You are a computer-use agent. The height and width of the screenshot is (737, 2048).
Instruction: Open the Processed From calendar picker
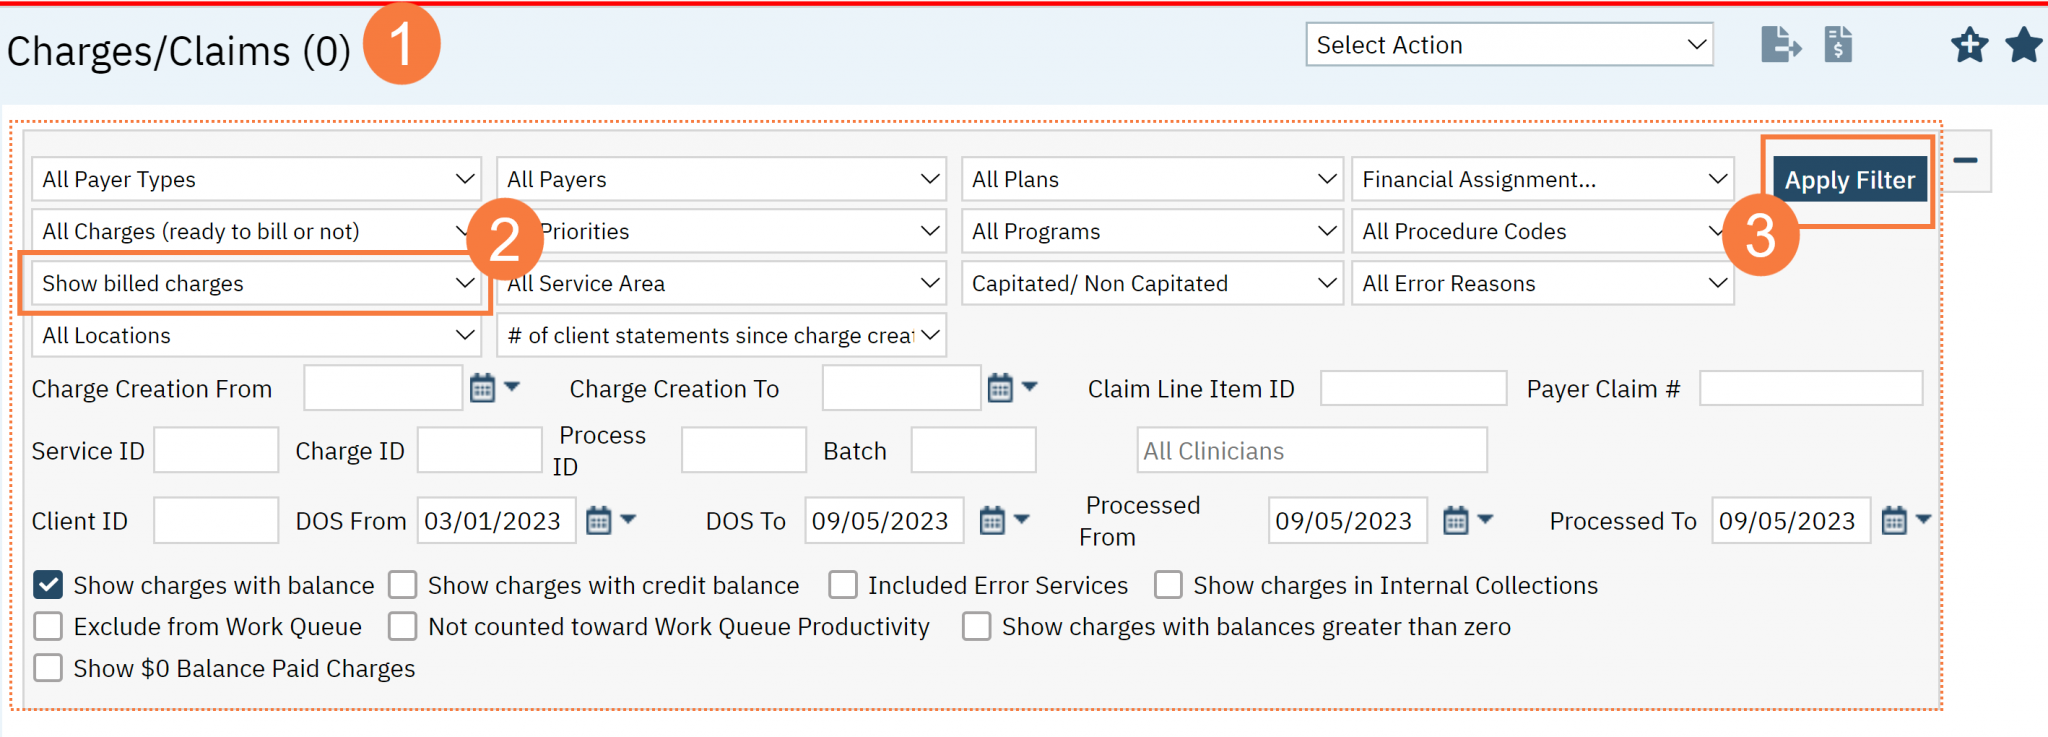click(1457, 520)
